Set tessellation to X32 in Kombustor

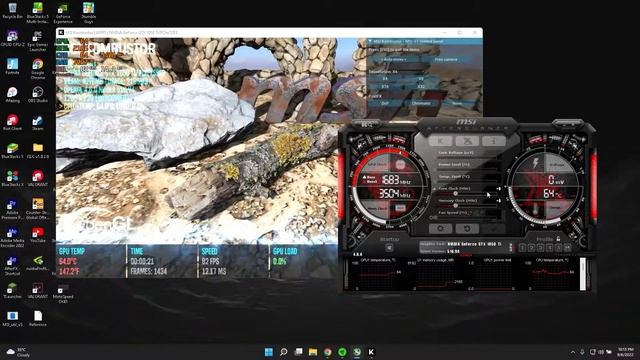pos(421,87)
